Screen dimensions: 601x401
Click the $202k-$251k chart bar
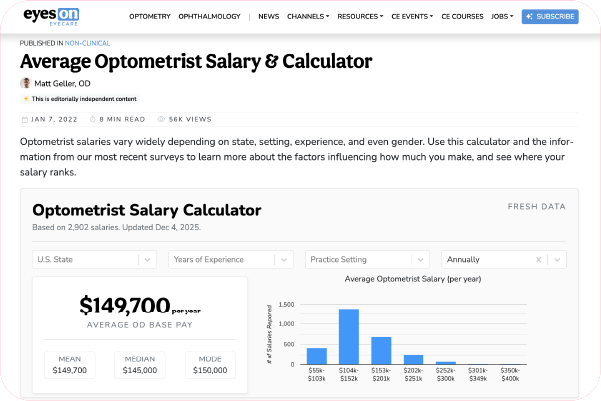pyautogui.click(x=413, y=360)
